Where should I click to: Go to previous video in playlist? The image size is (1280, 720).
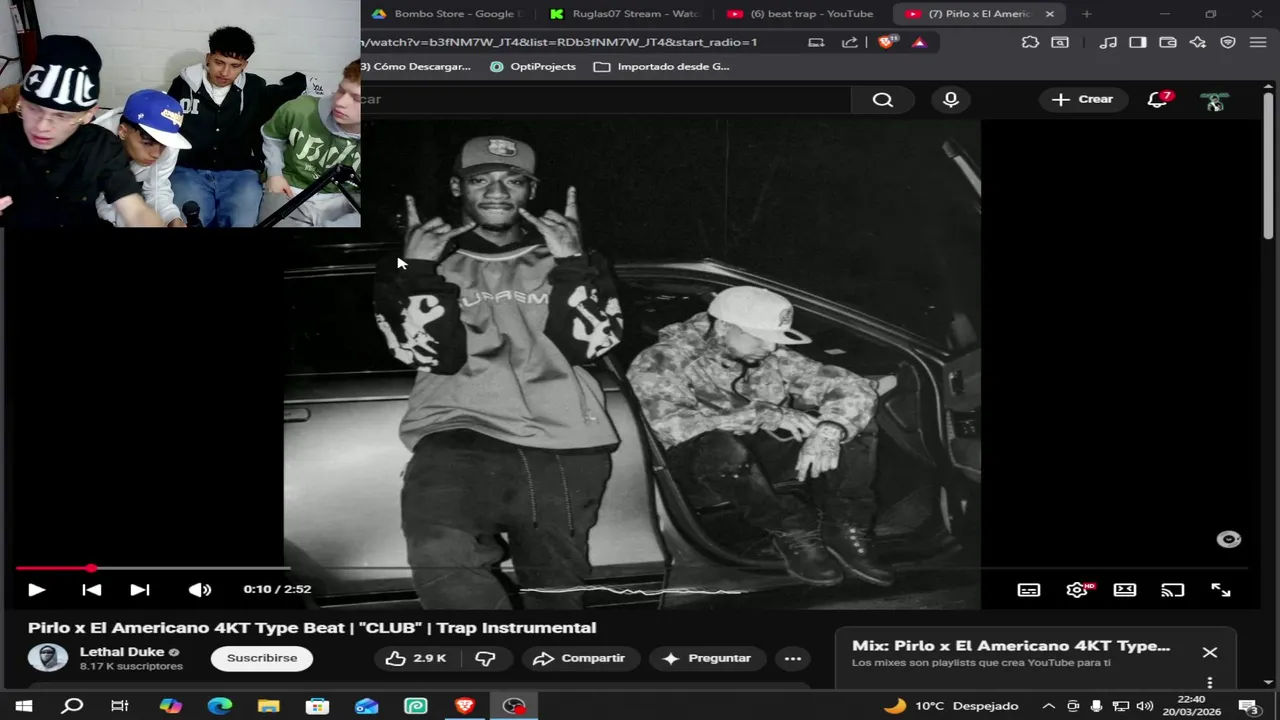point(91,590)
